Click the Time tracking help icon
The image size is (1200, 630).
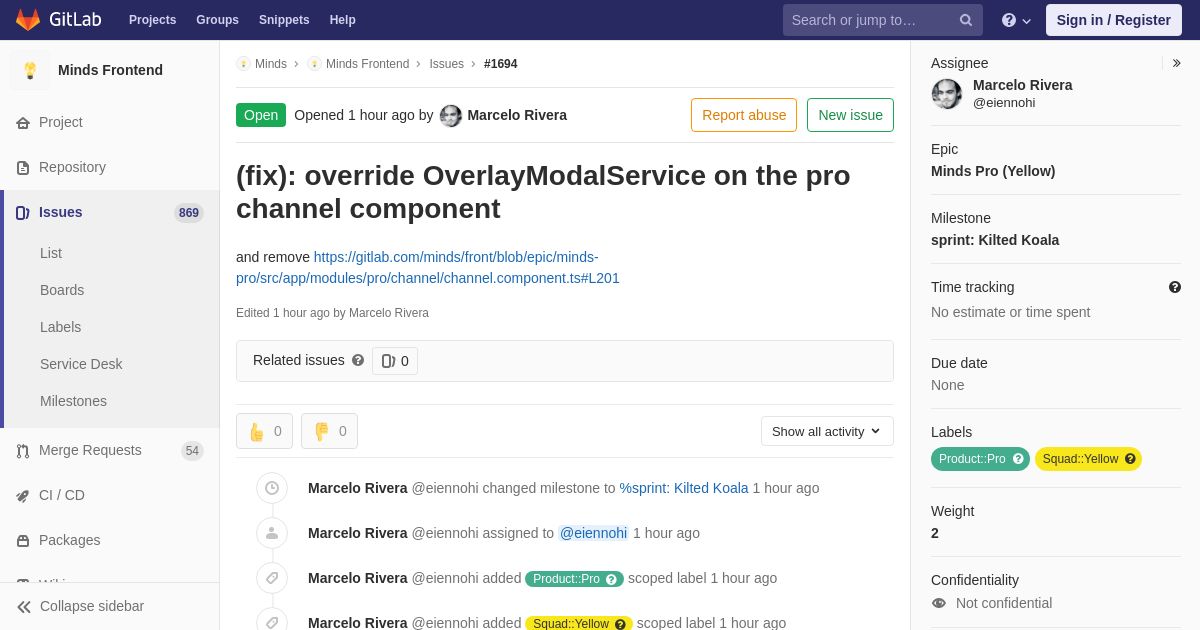[1175, 287]
